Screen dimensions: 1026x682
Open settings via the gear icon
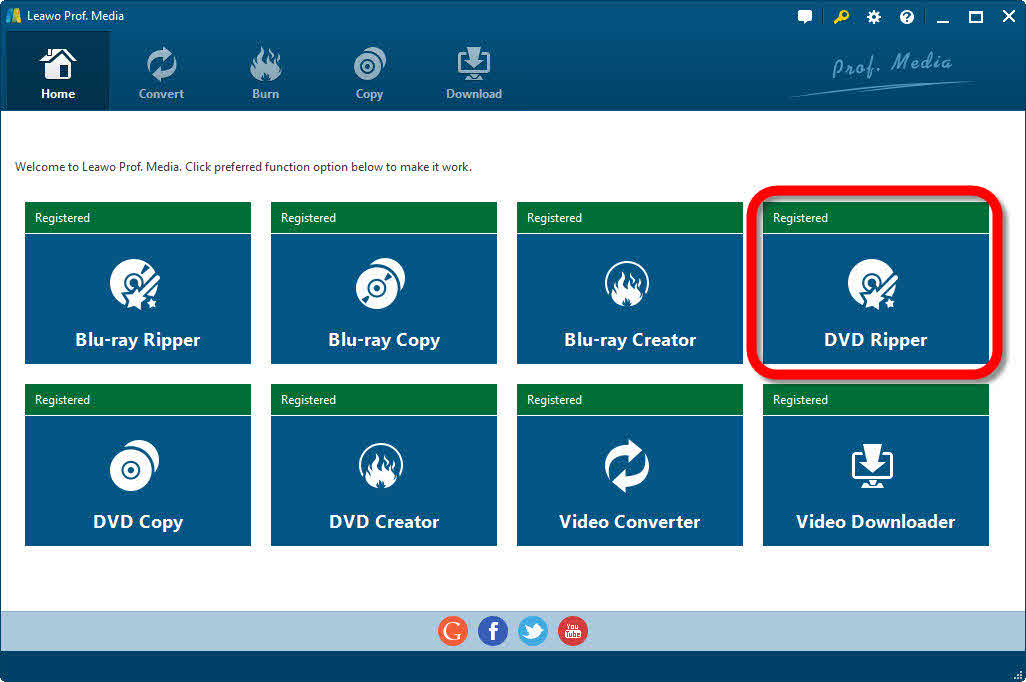874,17
